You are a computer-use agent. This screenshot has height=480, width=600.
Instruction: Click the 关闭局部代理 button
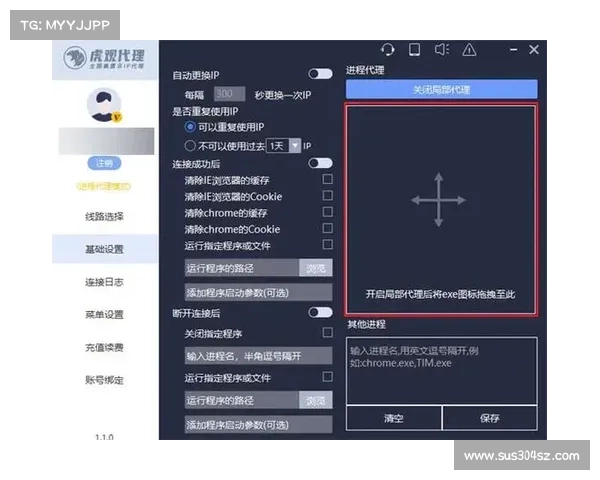point(441,90)
